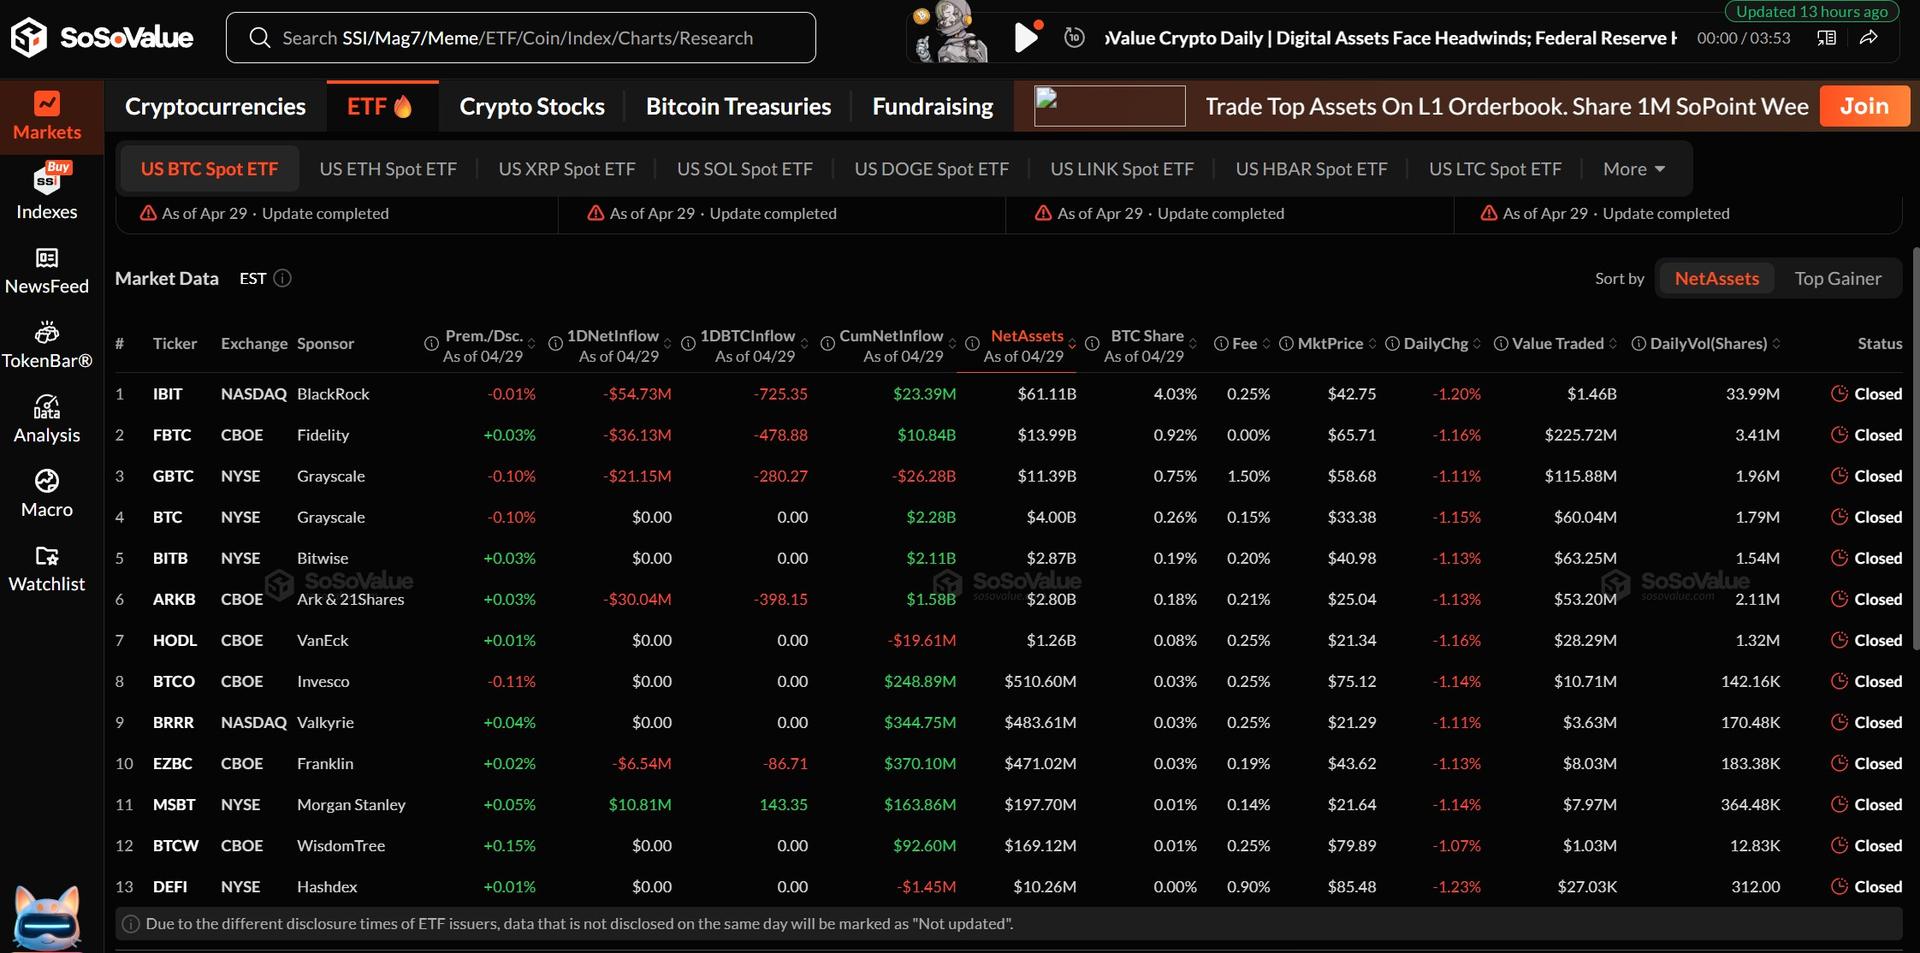Open the IBIT ticker row link
The height and width of the screenshot is (953, 1920).
pyautogui.click(x=168, y=394)
